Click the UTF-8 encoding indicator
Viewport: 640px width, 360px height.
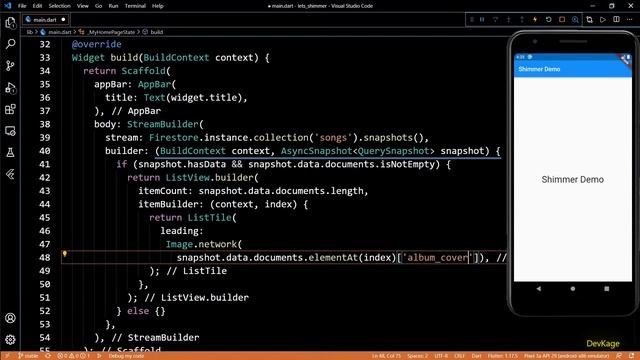pos(441,356)
